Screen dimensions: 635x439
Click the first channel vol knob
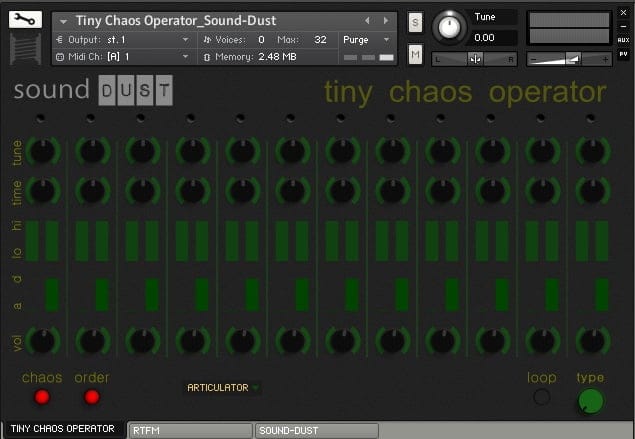tap(43, 341)
